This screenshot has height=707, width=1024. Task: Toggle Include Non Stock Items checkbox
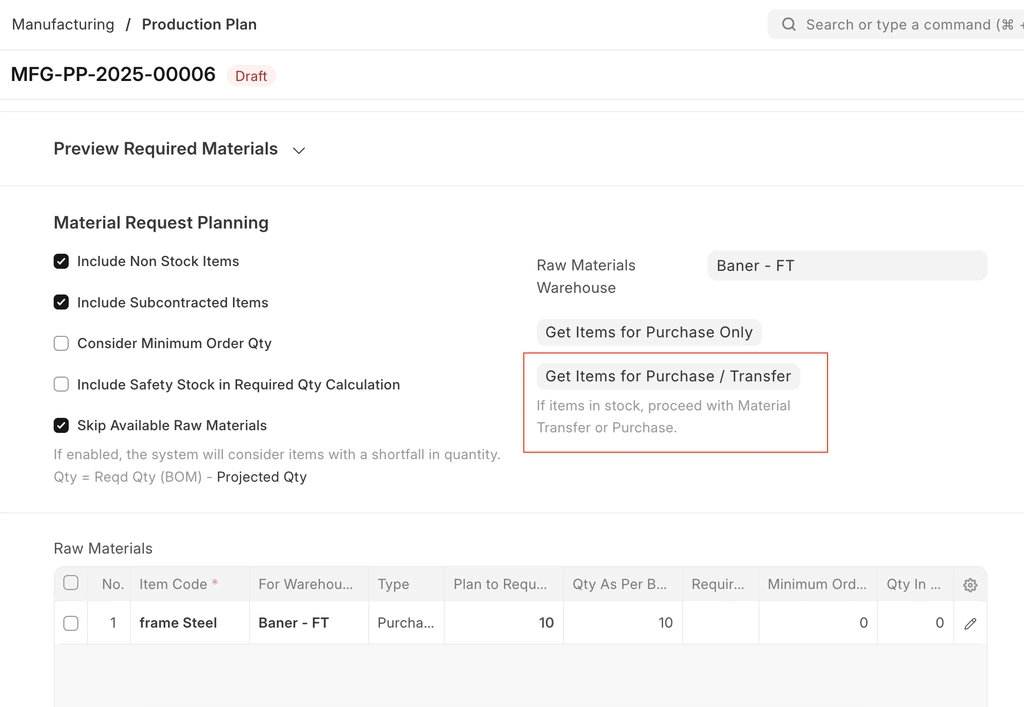pyautogui.click(x=61, y=261)
